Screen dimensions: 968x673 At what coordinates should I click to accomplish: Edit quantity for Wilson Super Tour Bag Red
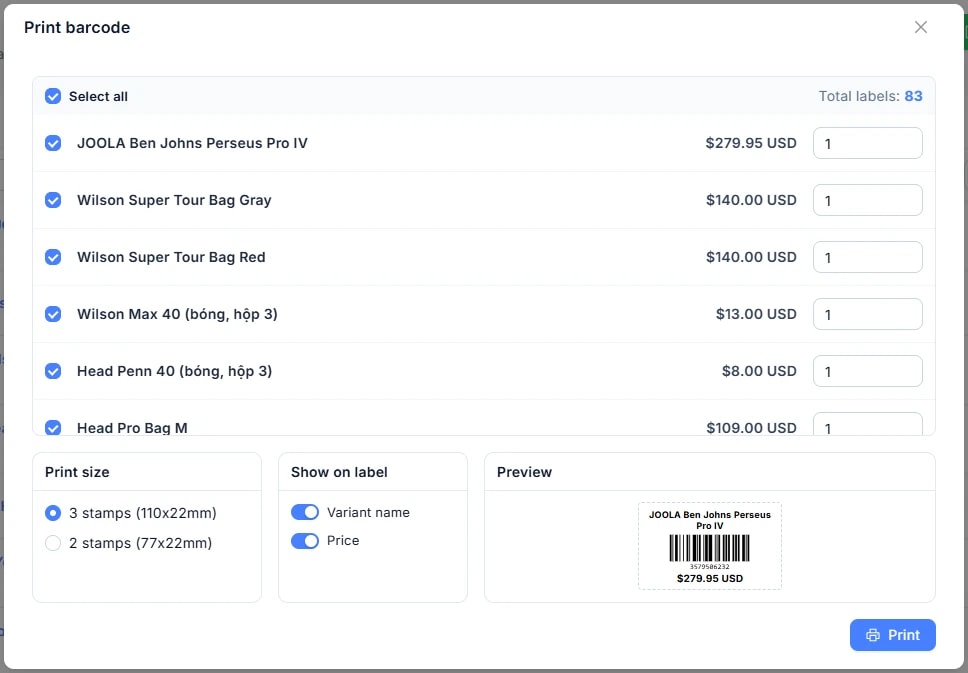(867, 257)
